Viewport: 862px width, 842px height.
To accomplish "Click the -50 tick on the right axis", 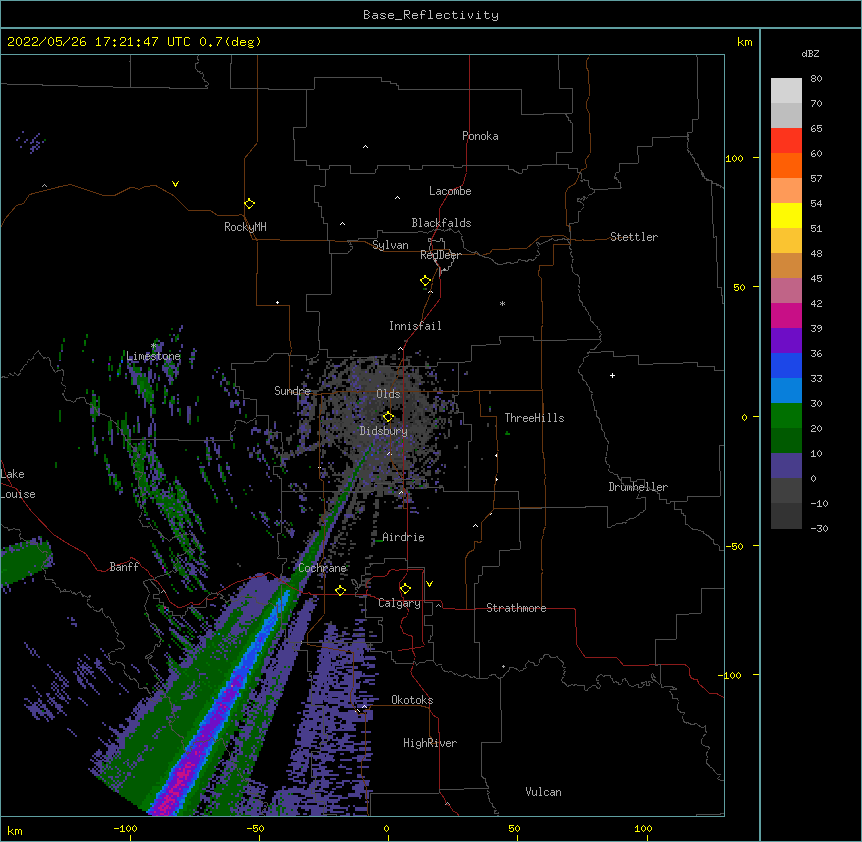I will click(x=734, y=546).
